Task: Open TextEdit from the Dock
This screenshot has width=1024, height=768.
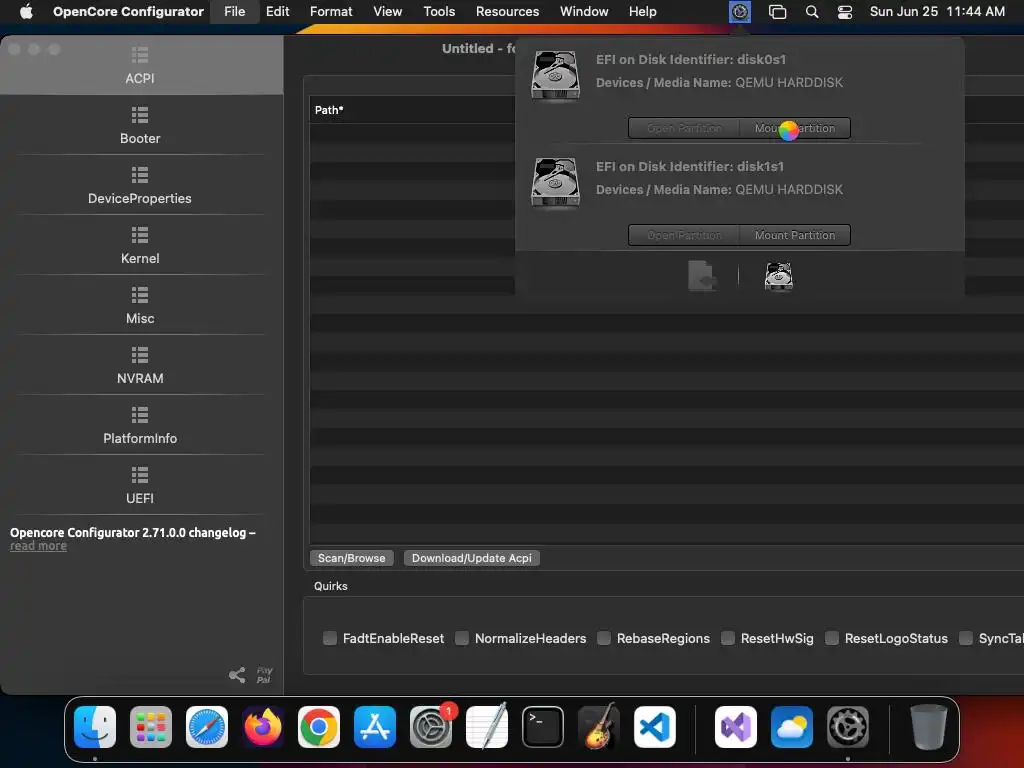Action: (x=487, y=727)
